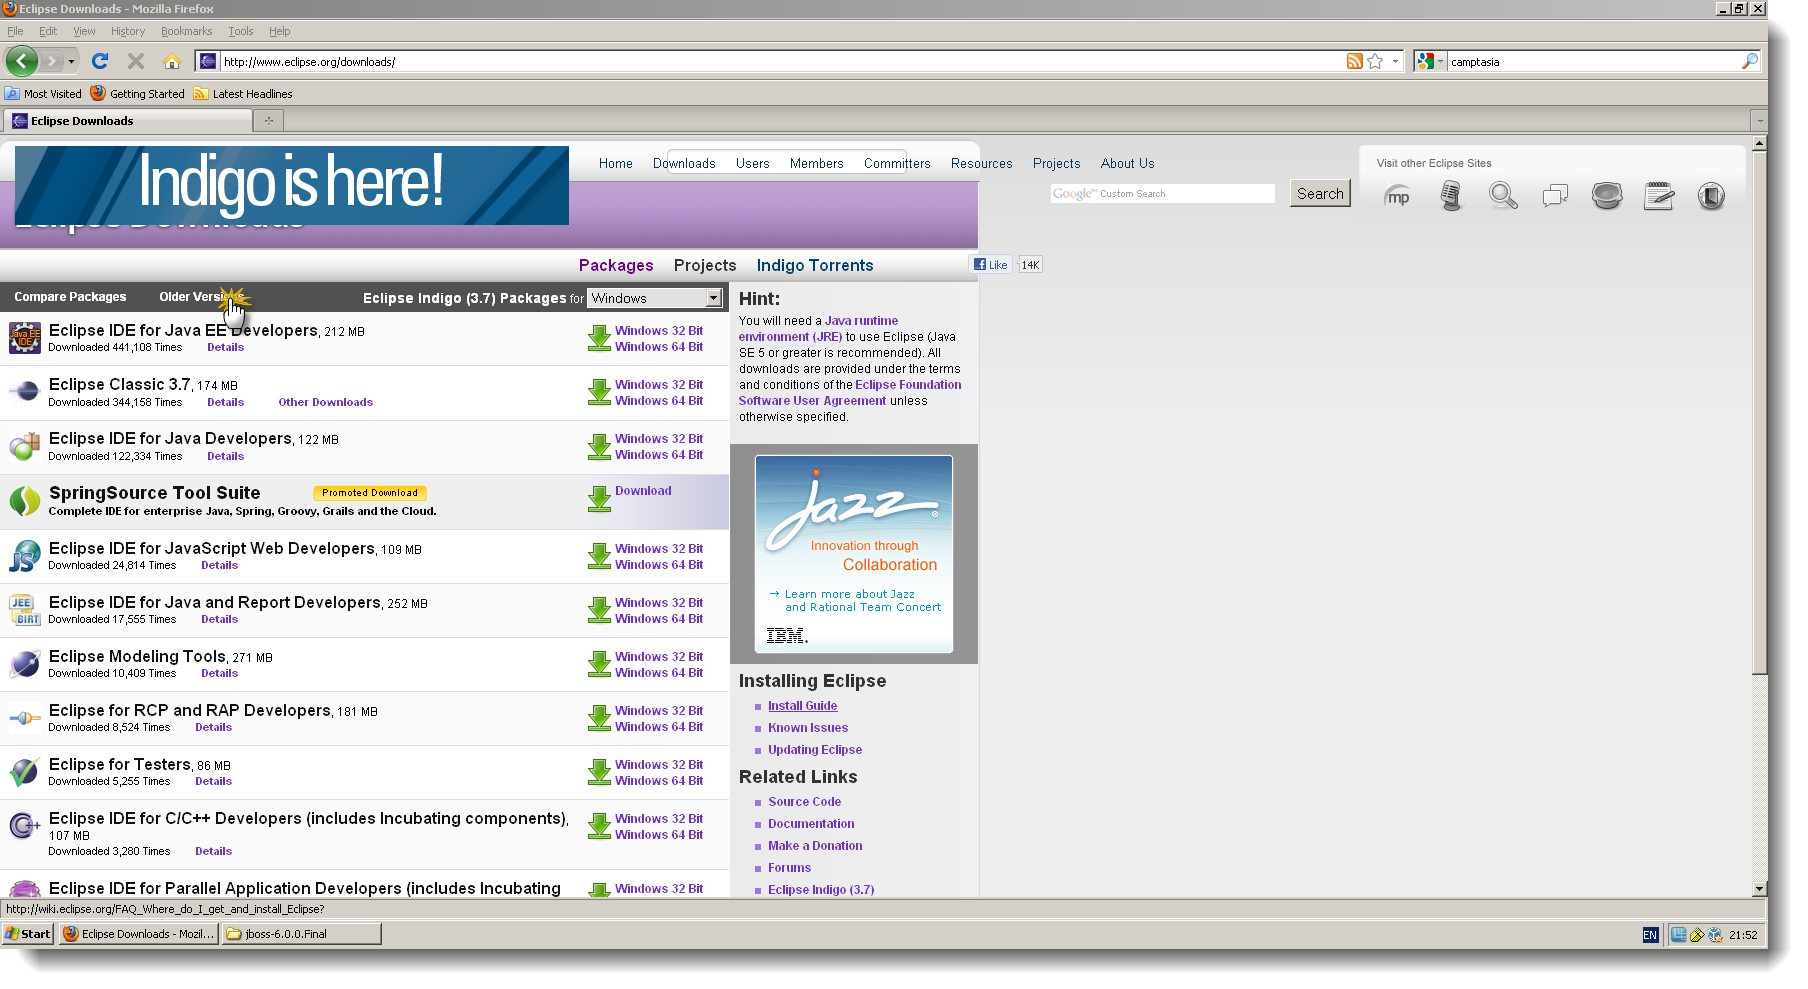Screen dimensions: 1808x989
Task: Click the Search button next to Google Custom Search
Action: point(1319,193)
